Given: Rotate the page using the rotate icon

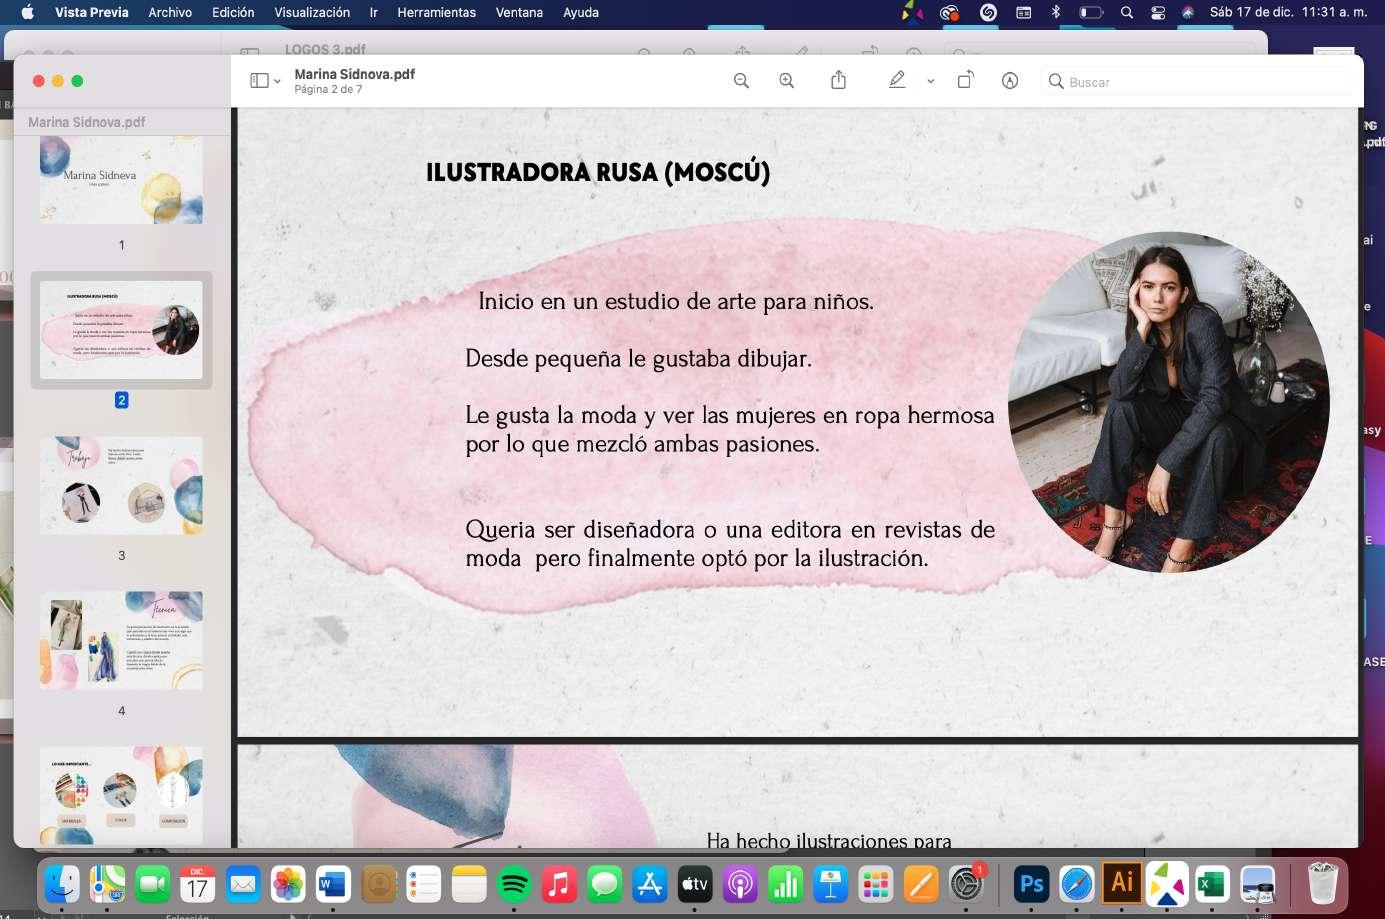Looking at the screenshot, I should (x=965, y=81).
